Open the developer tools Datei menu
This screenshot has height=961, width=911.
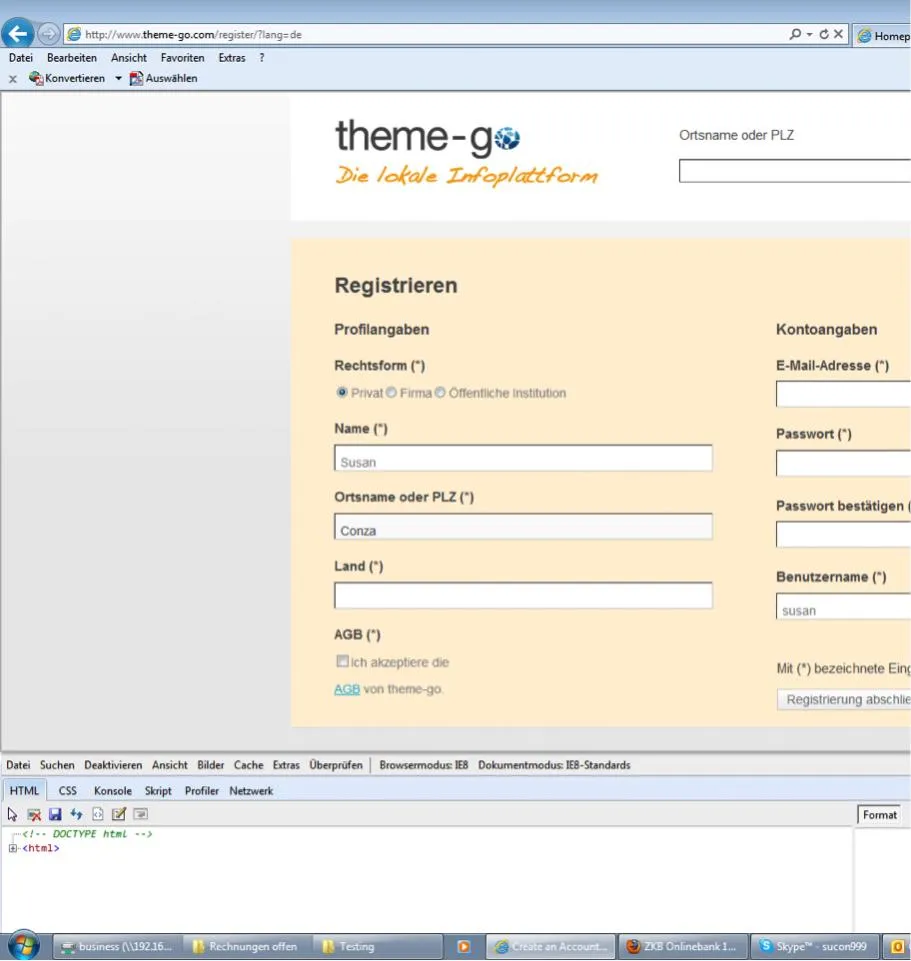(18, 765)
